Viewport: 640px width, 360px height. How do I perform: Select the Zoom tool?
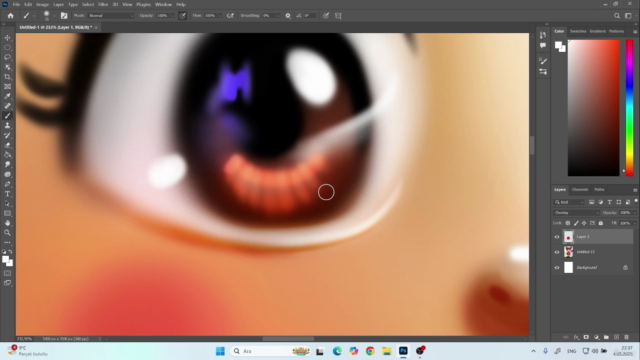[x=7, y=233]
